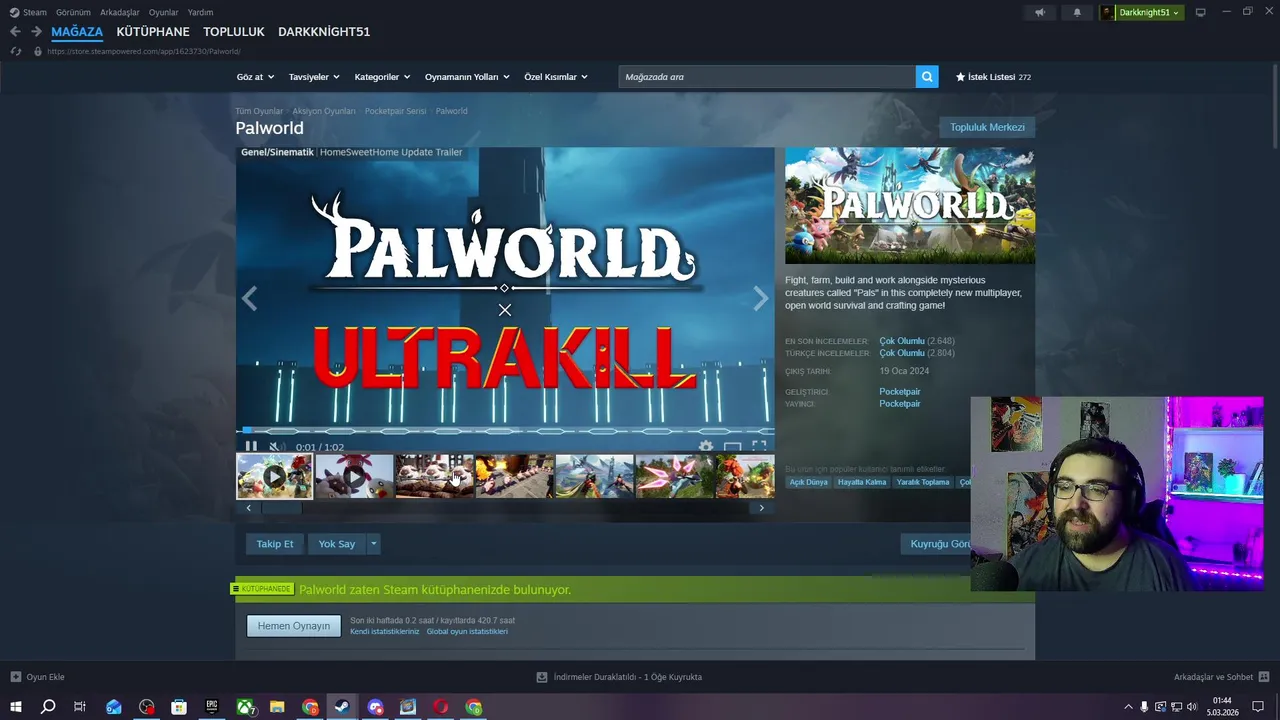Viewport: 1280px width, 720px height.
Task: Open the Pocketpair Serisi breadcrumb
Action: coord(395,111)
